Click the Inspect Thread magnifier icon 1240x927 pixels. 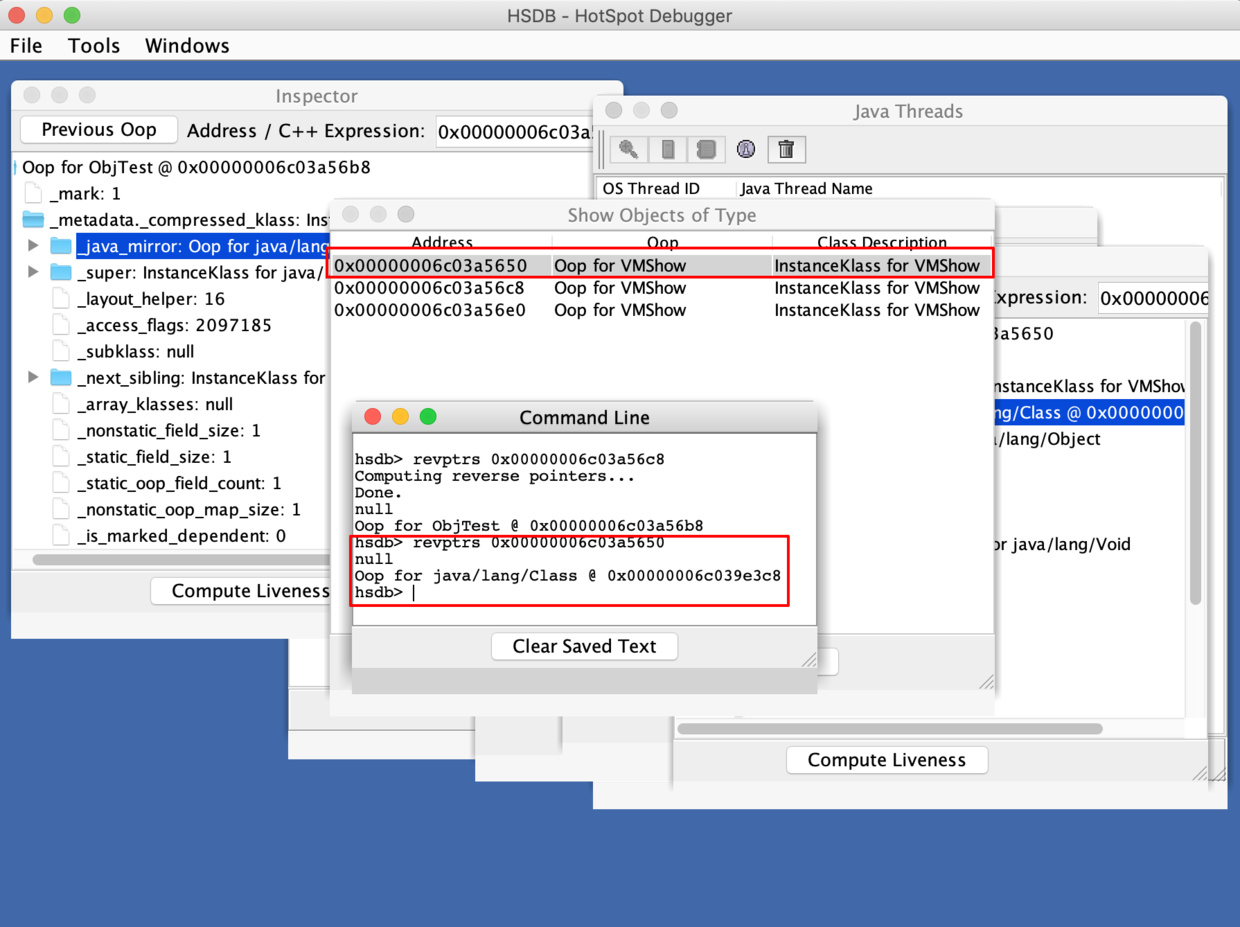[629, 150]
